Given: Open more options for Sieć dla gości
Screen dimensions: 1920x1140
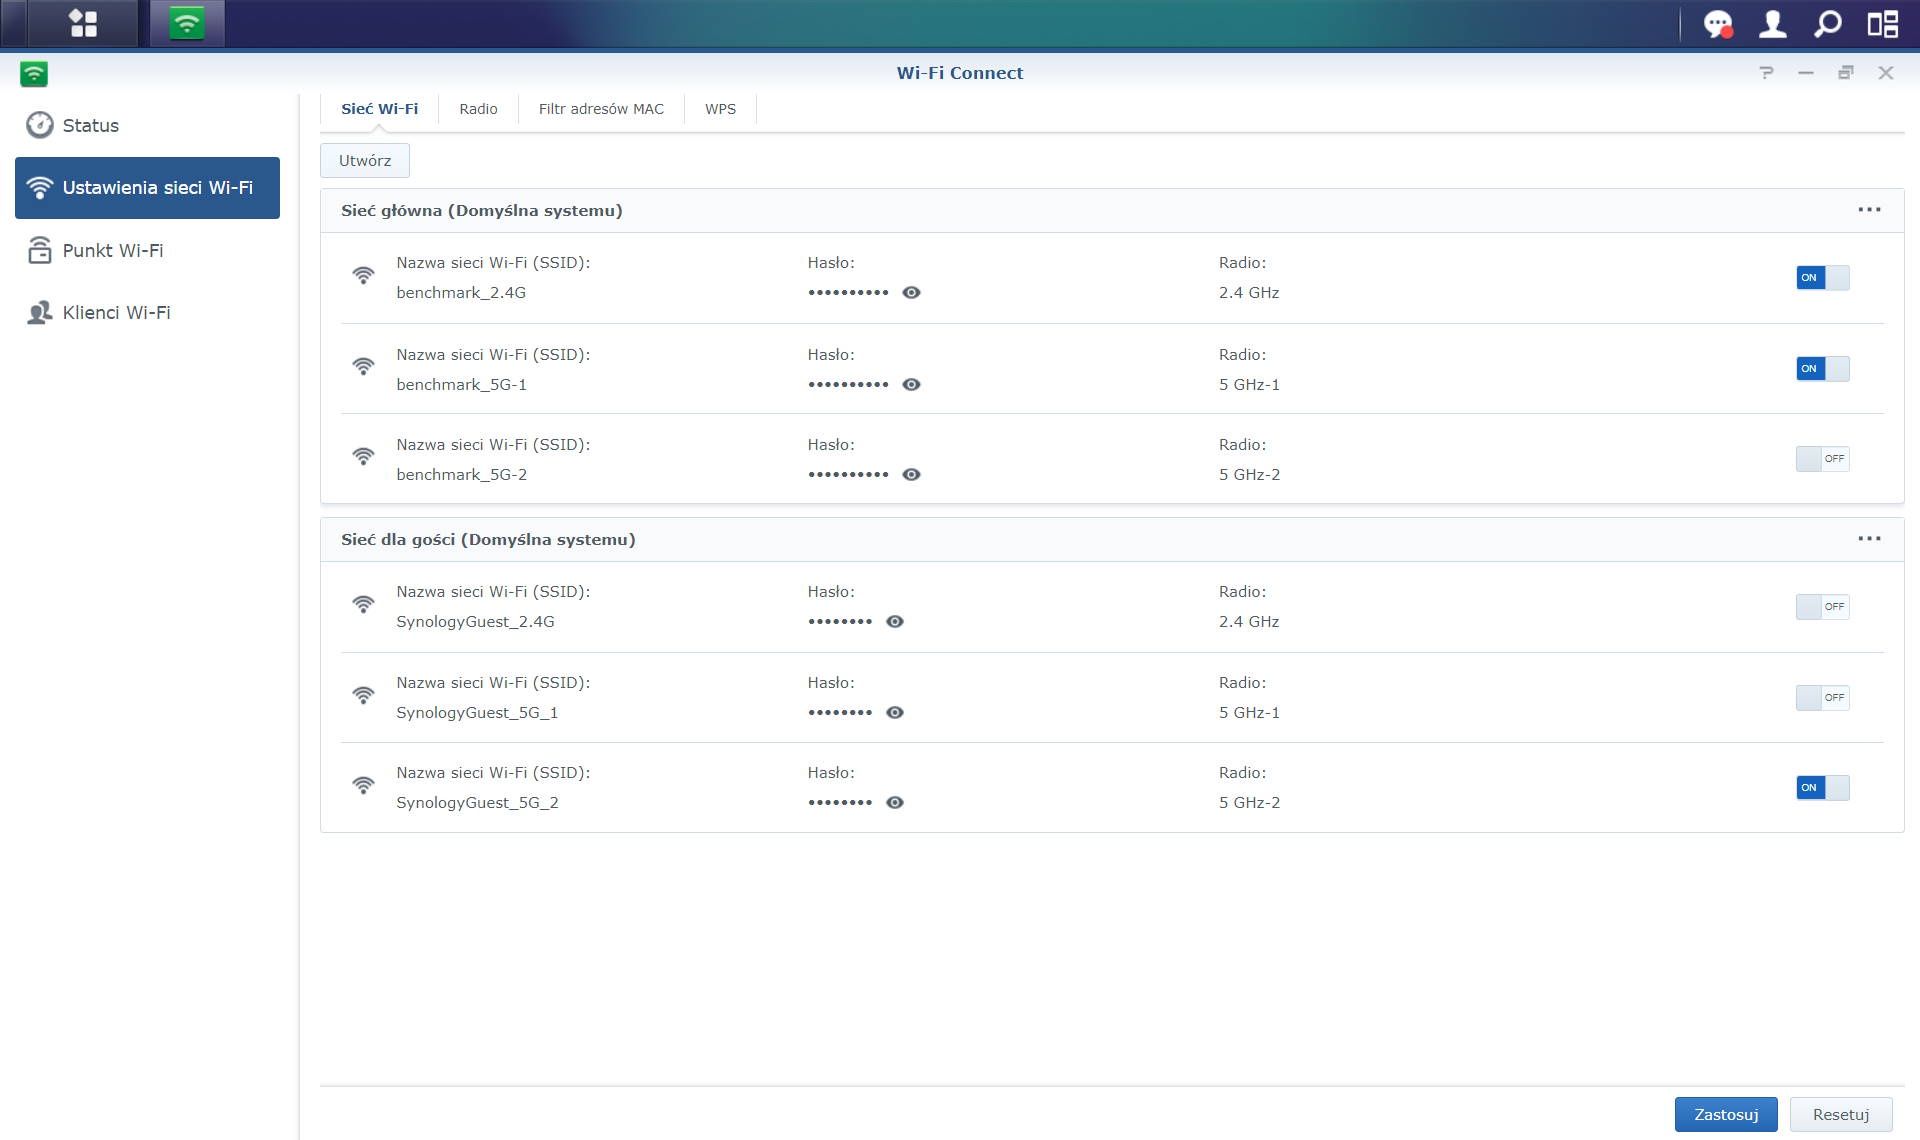Looking at the screenshot, I should coord(1869,539).
